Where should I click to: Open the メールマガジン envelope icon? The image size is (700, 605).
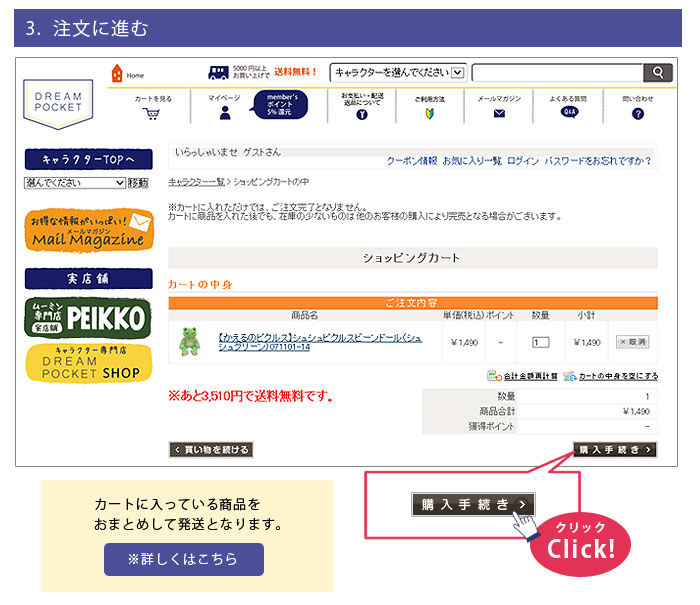pos(499,114)
